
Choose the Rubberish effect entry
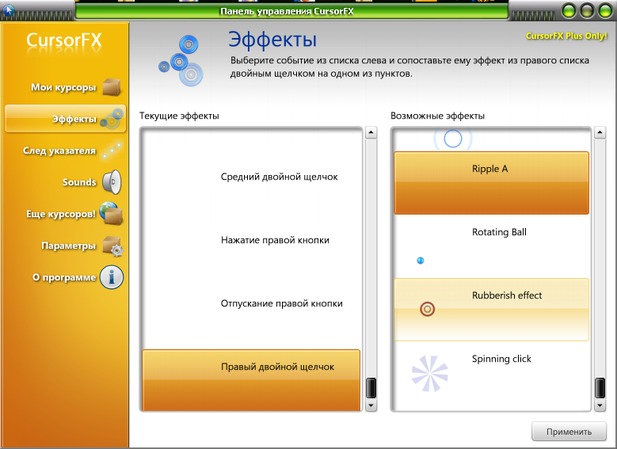coord(491,310)
